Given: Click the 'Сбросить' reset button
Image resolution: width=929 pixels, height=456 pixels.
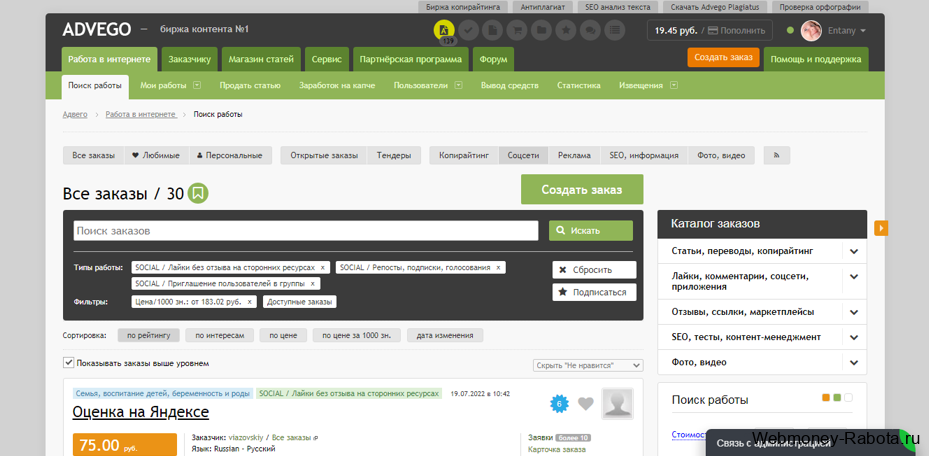Looking at the screenshot, I should (594, 269).
